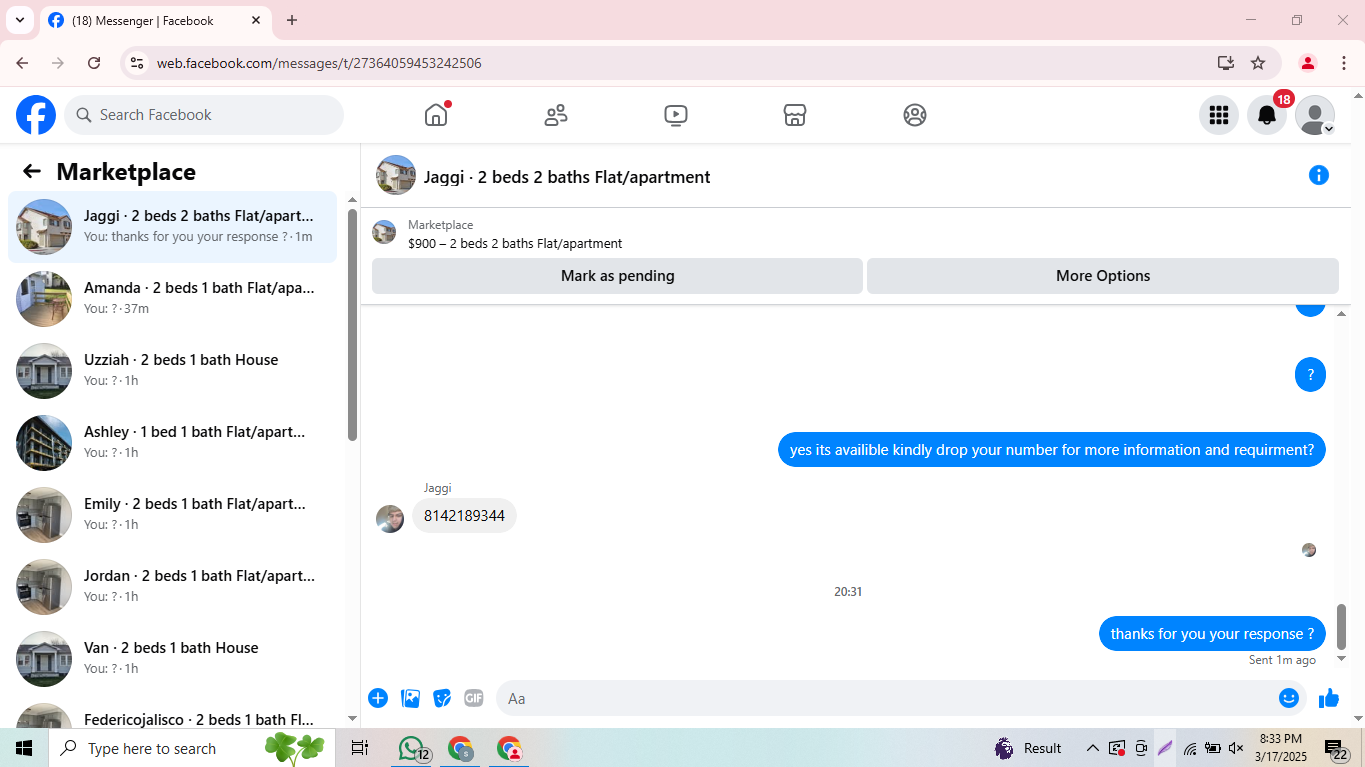Viewport: 1365px width, 767px height.
Task: Click the browser back arrow
Action: 22,63
